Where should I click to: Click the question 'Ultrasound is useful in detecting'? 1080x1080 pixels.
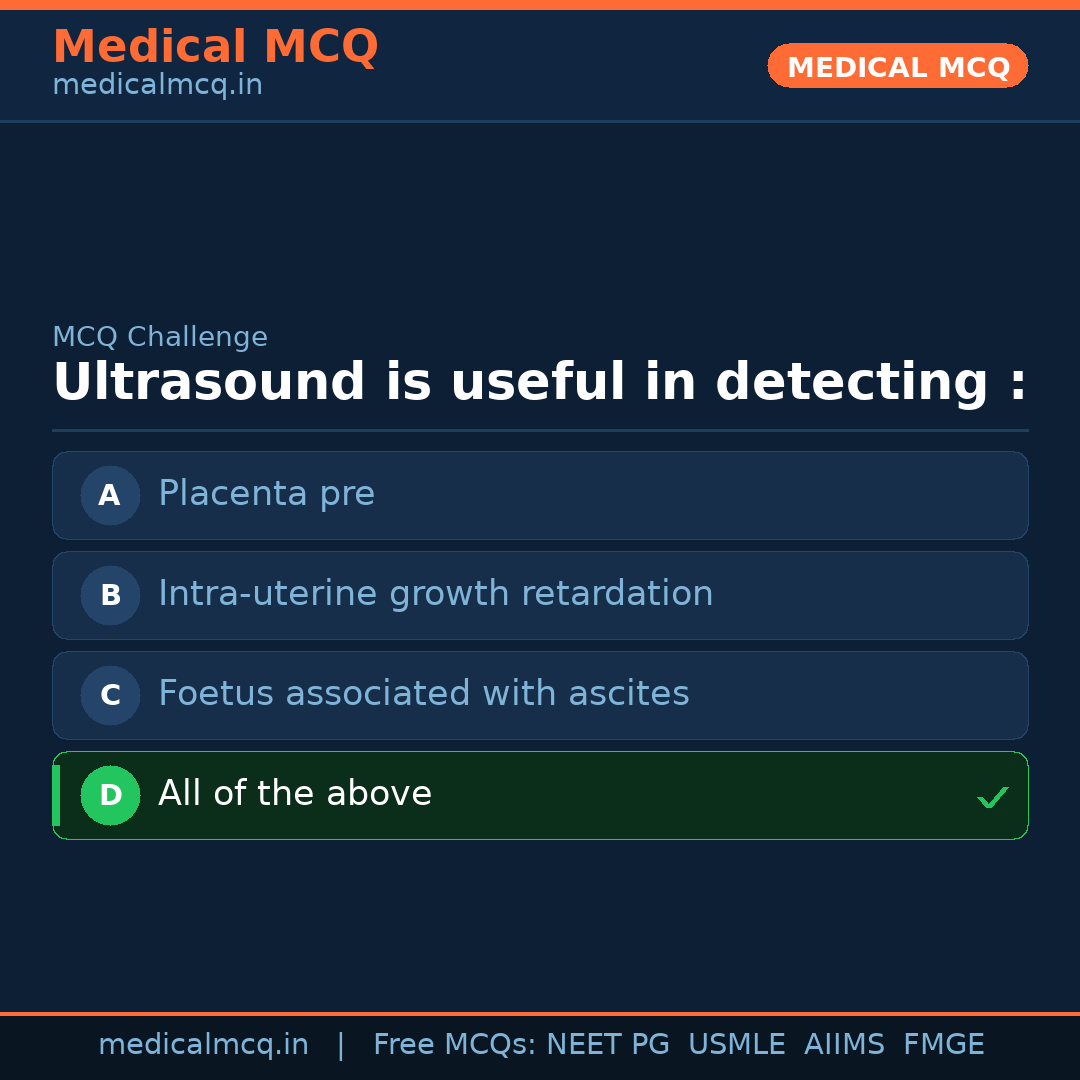point(539,383)
